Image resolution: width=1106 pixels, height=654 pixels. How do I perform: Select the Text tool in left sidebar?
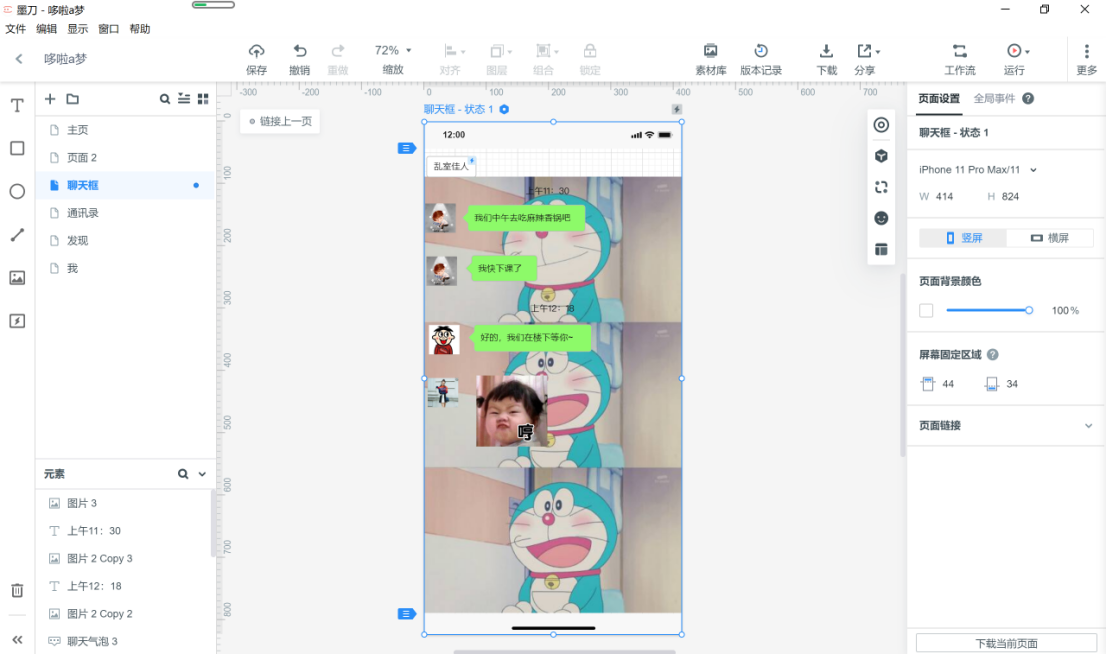17,106
